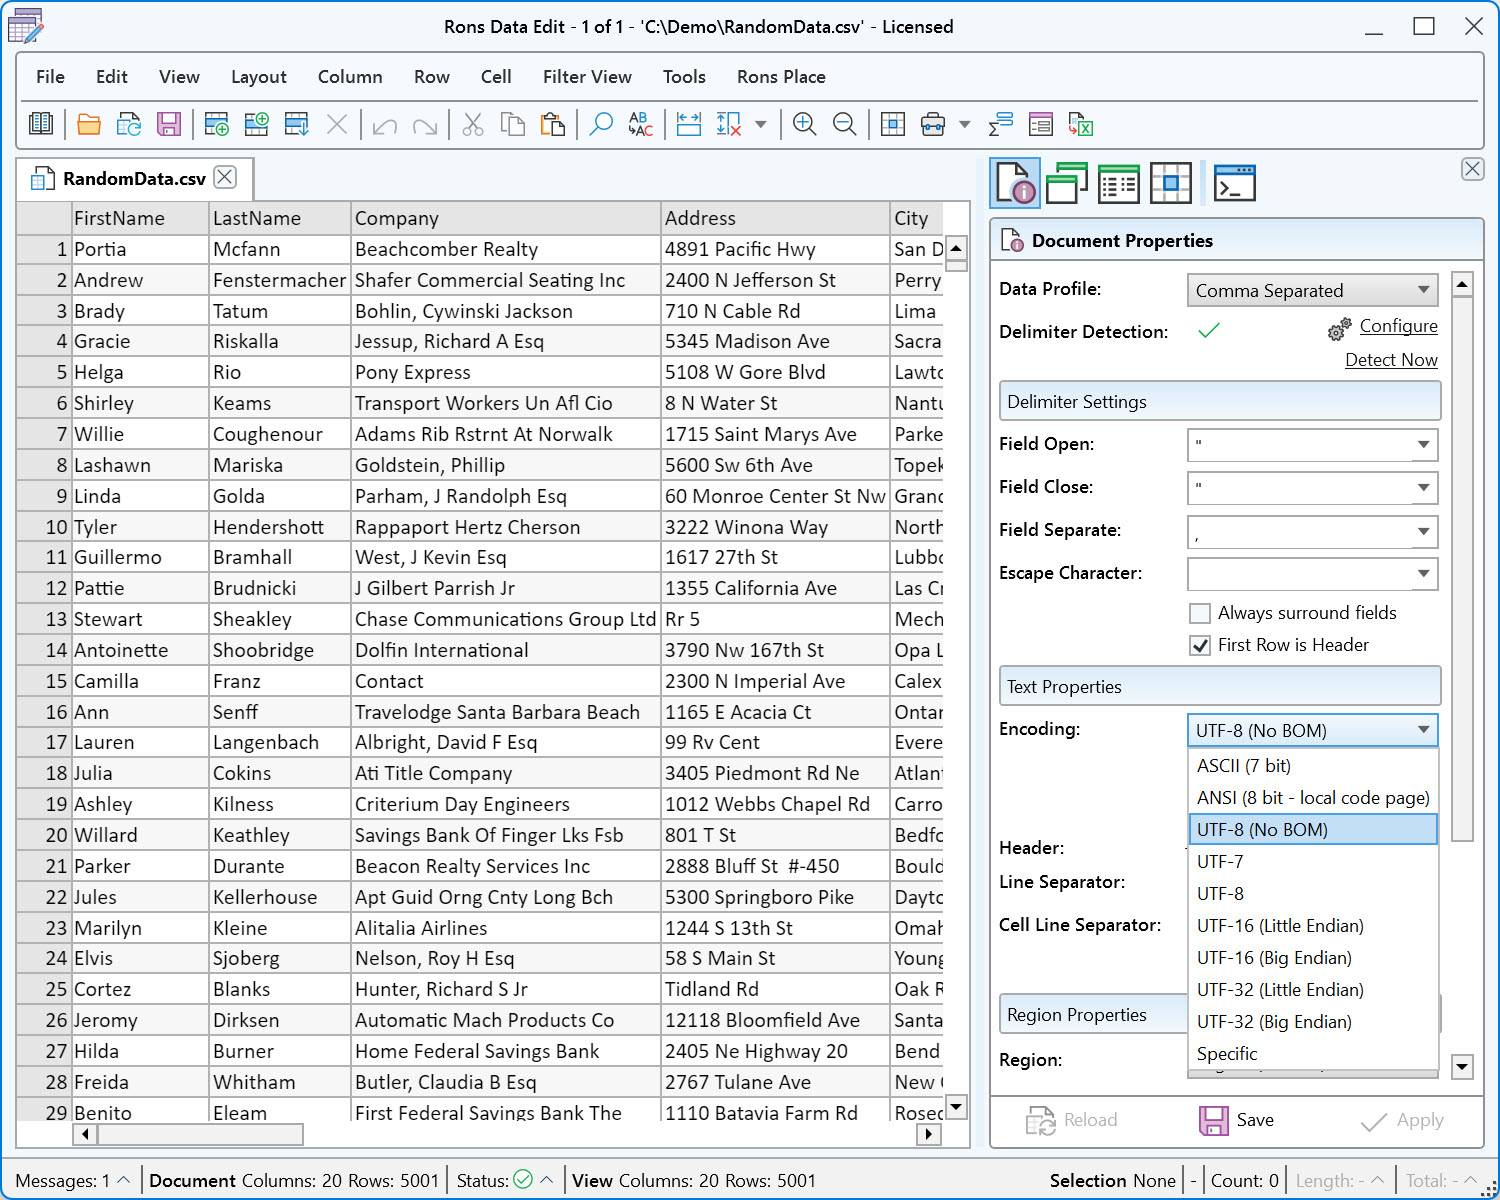Select the Specific encoding option
Viewport: 1500px width, 1200px height.
click(1313, 1054)
